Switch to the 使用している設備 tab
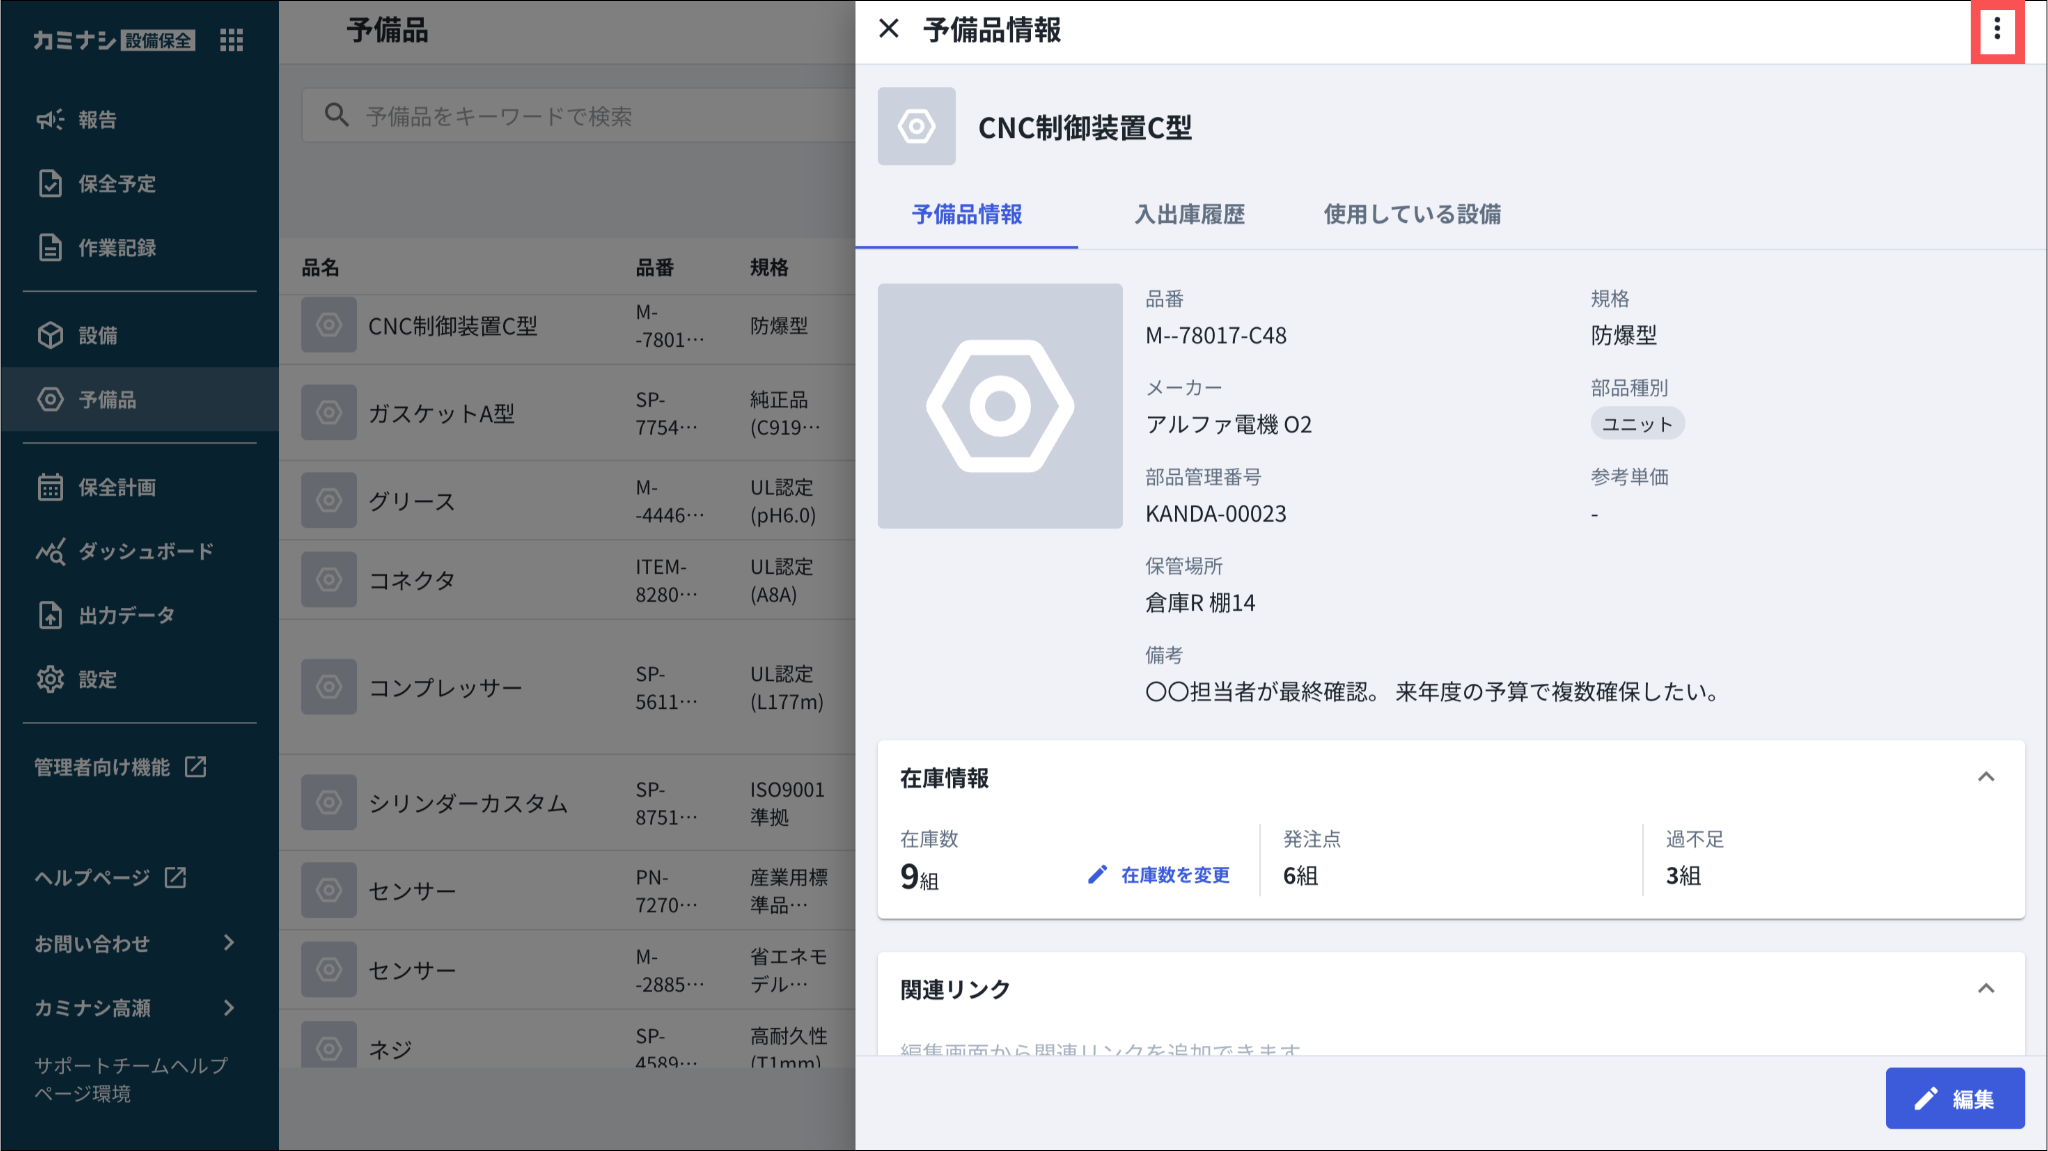Screen dimensions: 2048x1151 (x=1412, y=214)
